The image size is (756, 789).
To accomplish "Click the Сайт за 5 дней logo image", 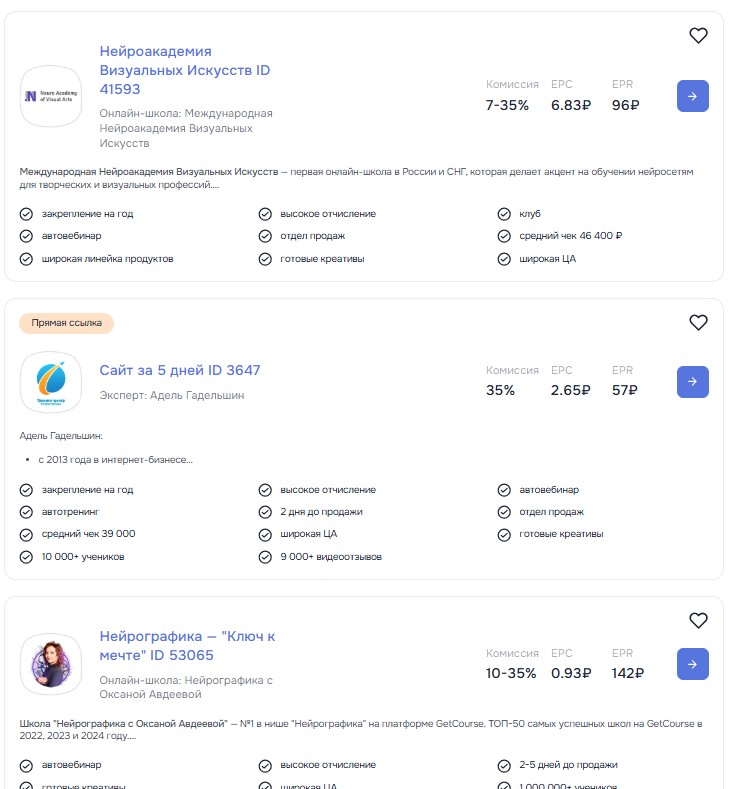I will 51,382.
